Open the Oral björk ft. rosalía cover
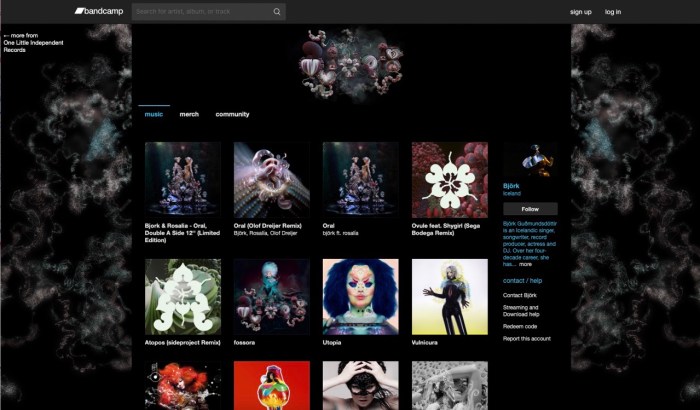Screen dimensions: 700x410 tap(361, 180)
